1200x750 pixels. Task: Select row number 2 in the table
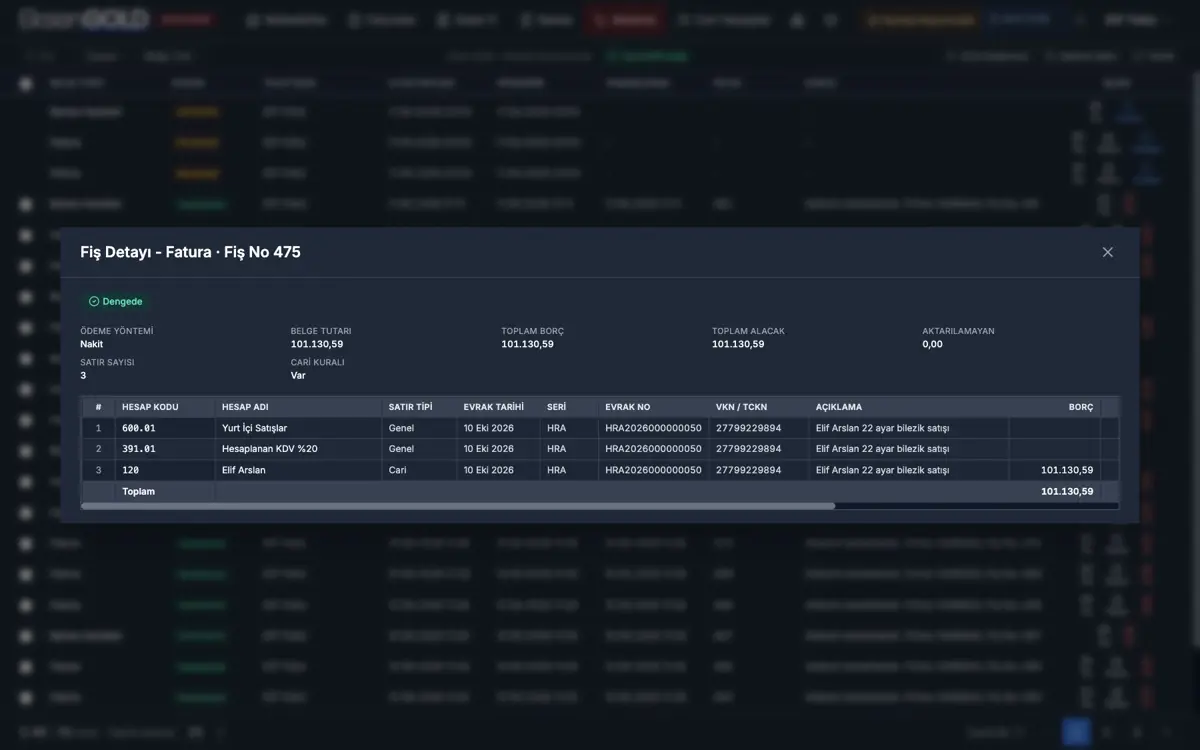[98, 449]
